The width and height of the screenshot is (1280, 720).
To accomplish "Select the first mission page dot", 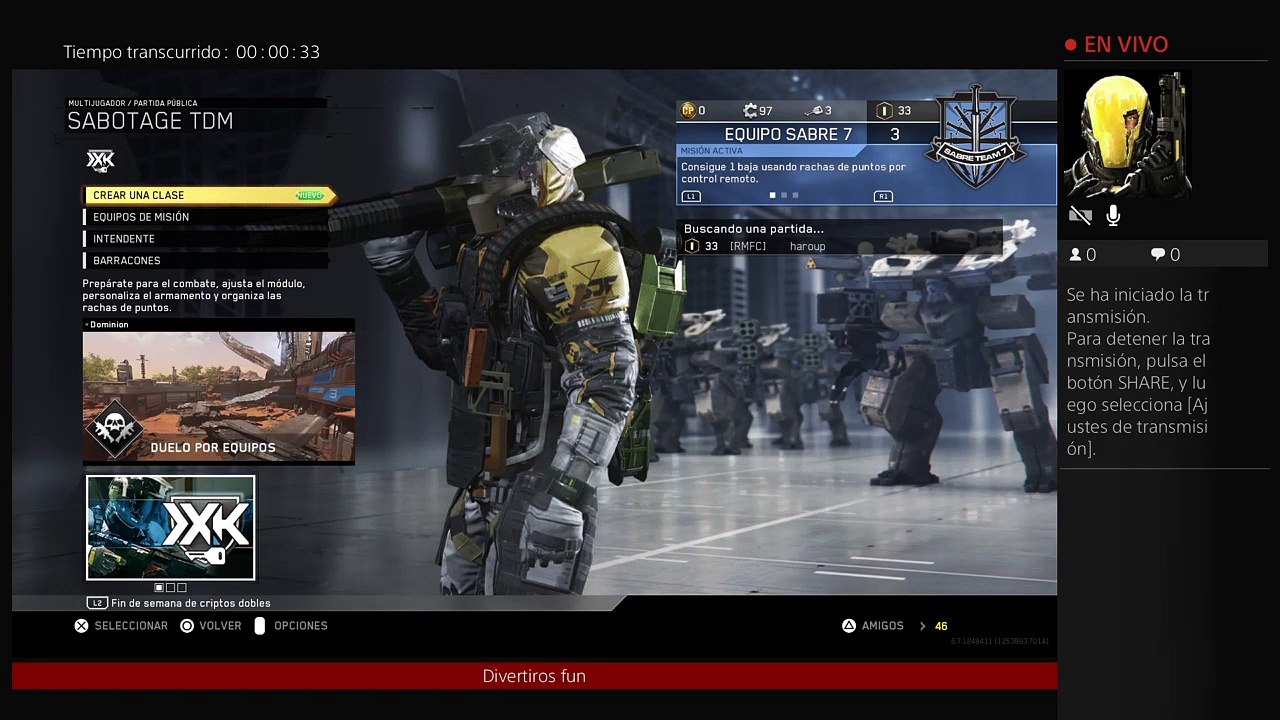I will [772, 195].
